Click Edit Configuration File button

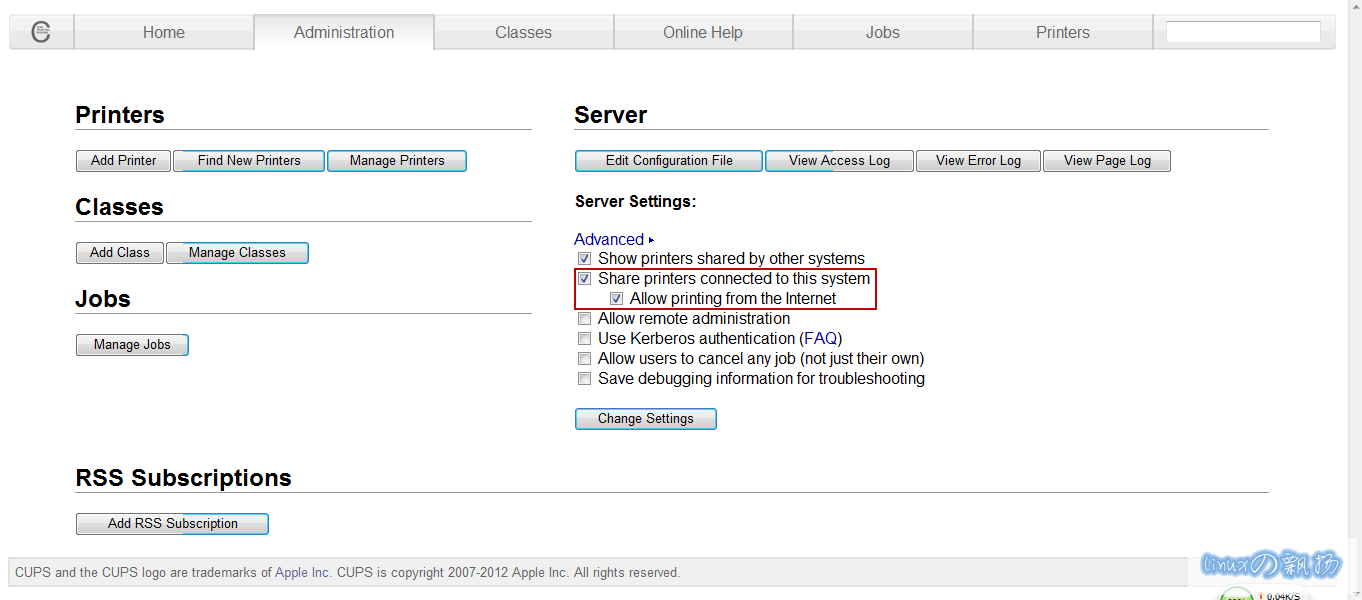point(669,161)
